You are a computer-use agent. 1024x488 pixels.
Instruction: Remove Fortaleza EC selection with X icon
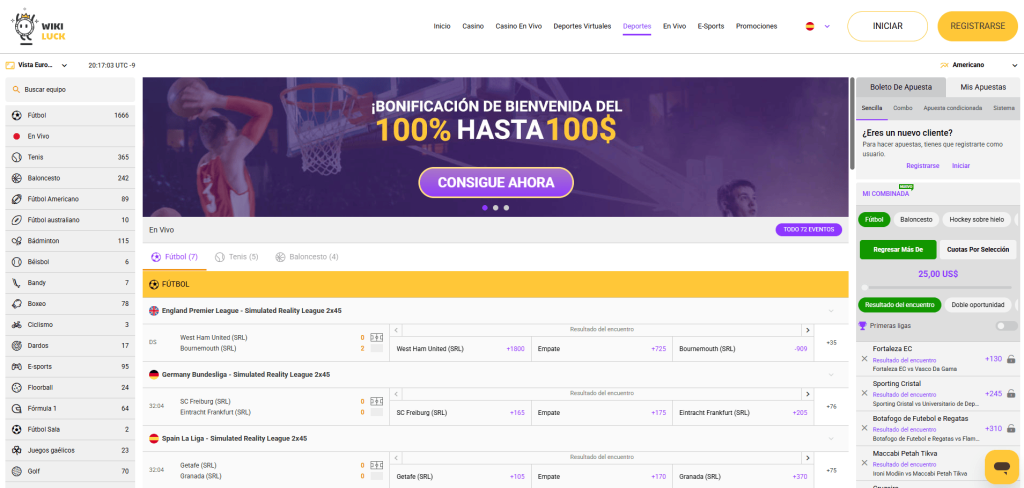[864, 359]
